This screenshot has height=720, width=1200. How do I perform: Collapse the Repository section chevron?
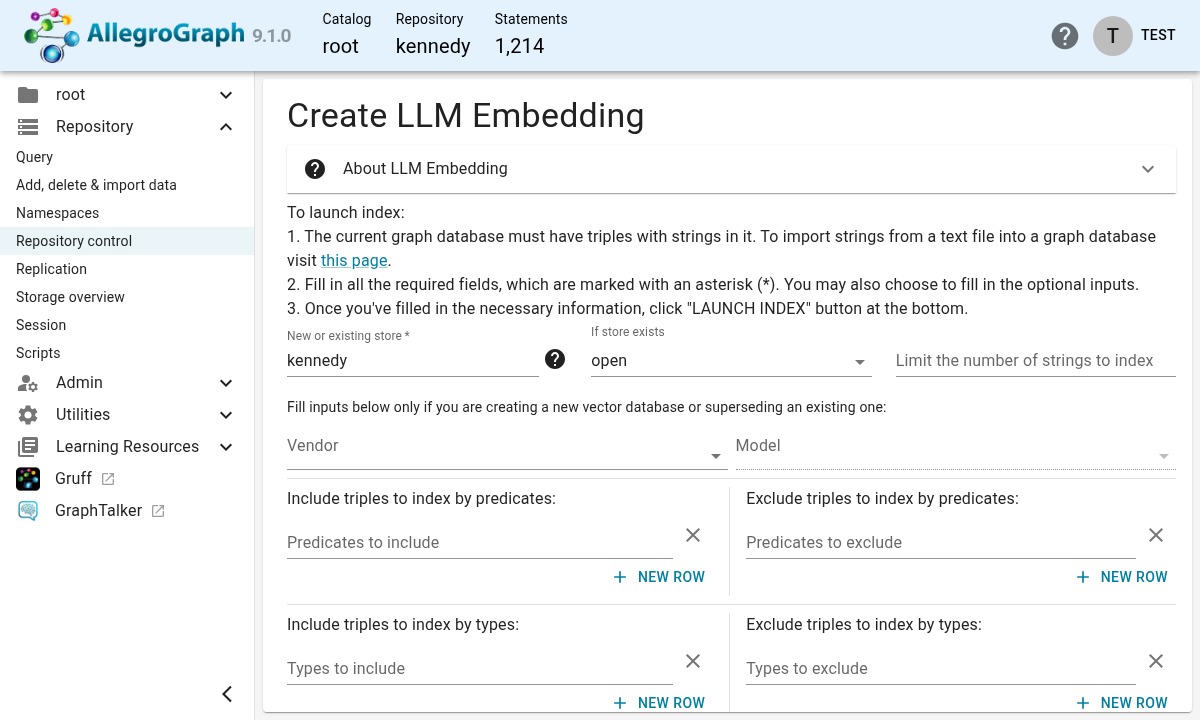coord(226,127)
